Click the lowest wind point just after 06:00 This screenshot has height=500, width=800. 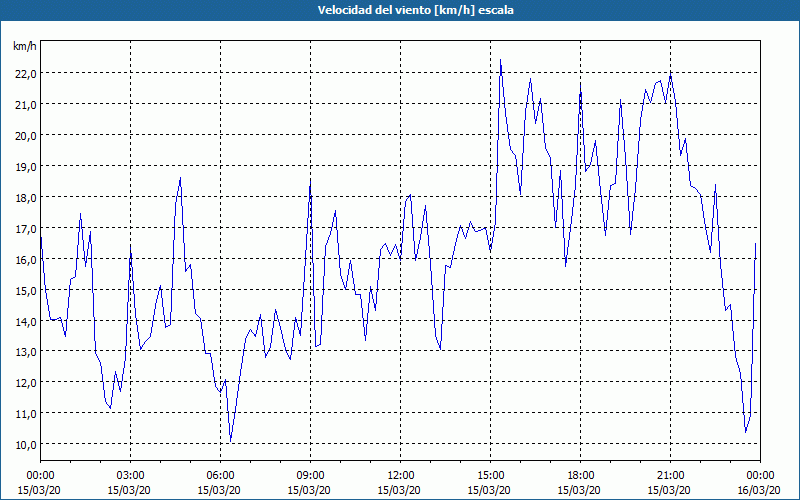(x=231, y=441)
